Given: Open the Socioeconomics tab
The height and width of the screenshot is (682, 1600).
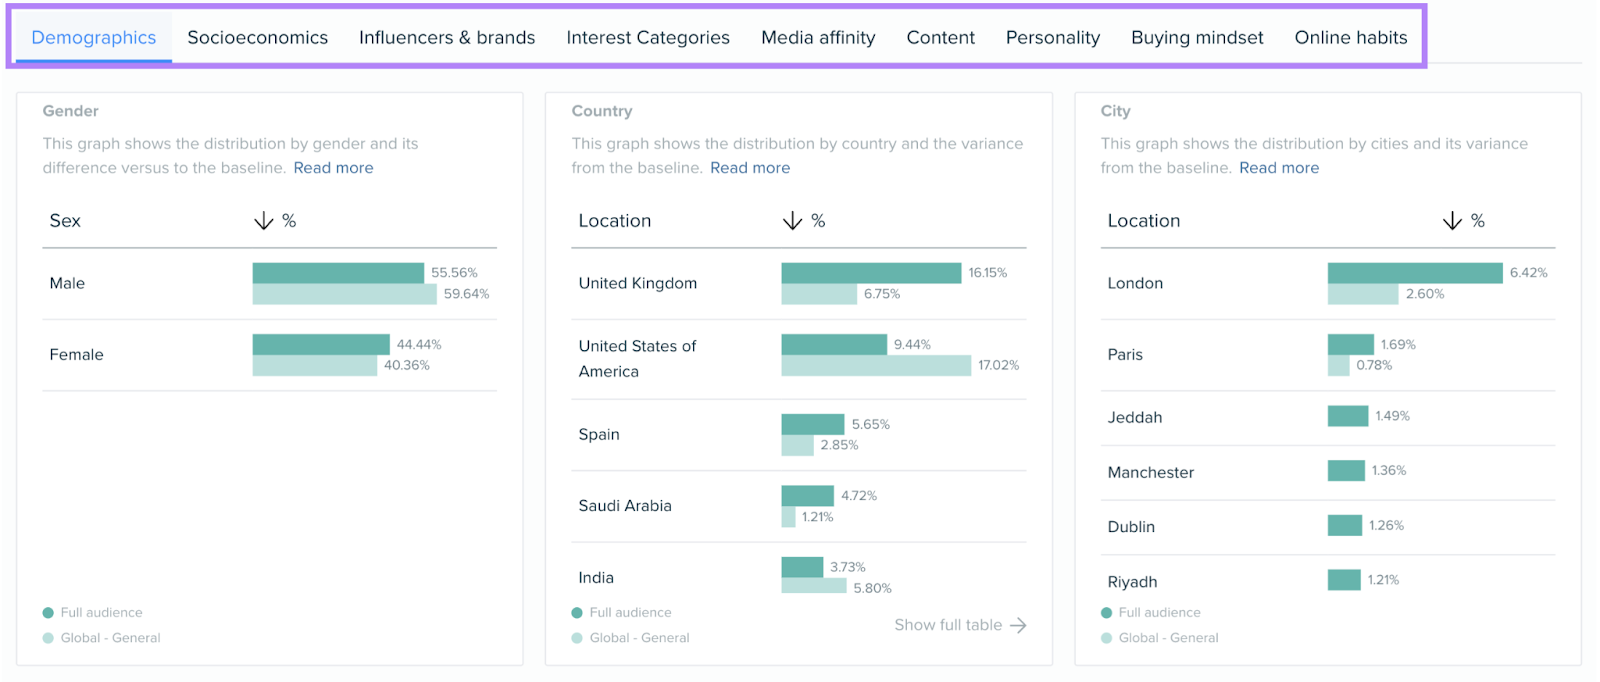Looking at the screenshot, I should (257, 38).
